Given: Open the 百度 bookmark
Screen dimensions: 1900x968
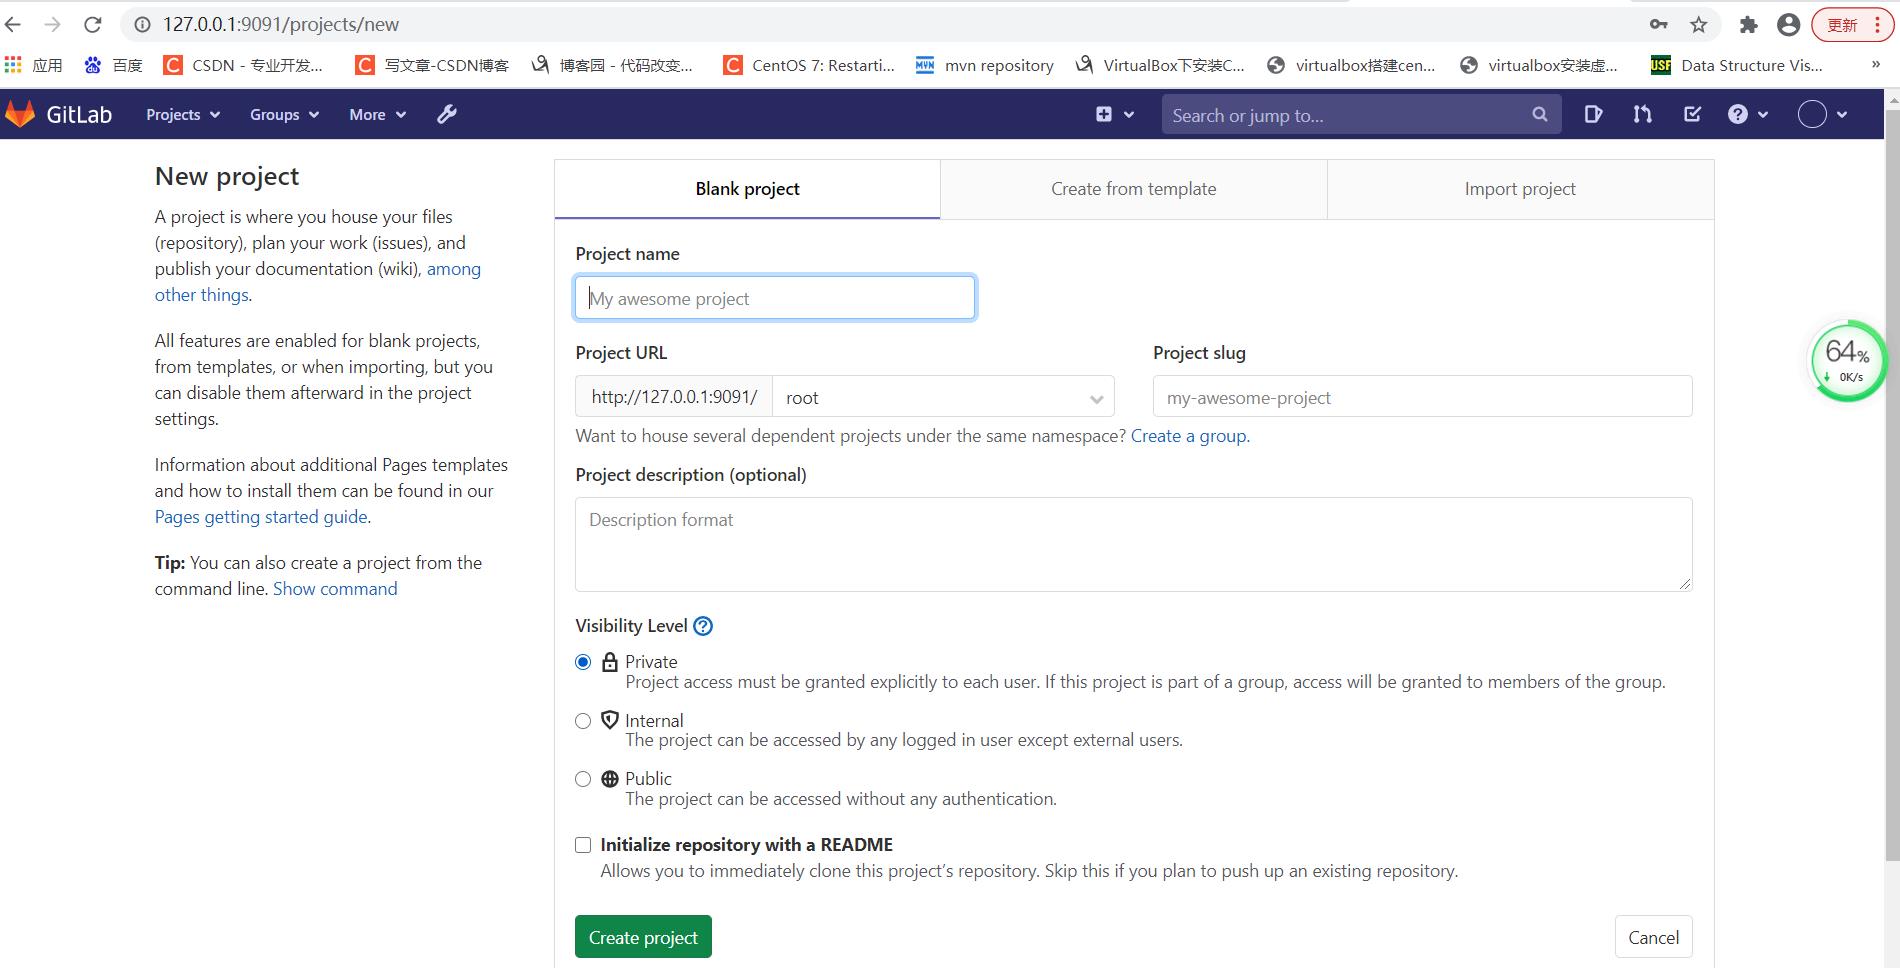Looking at the screenshot, I should (x=113, y=65).
